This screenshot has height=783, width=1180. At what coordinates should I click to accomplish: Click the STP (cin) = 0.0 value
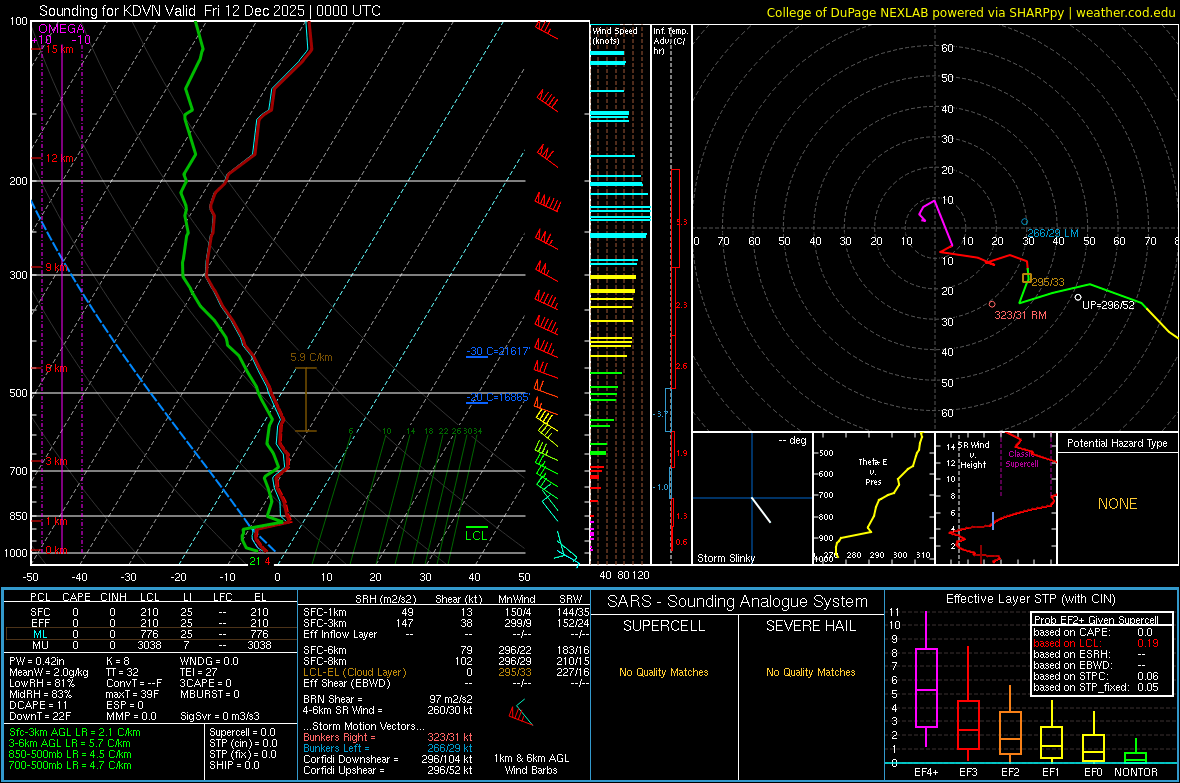click(x=243, y=743)
